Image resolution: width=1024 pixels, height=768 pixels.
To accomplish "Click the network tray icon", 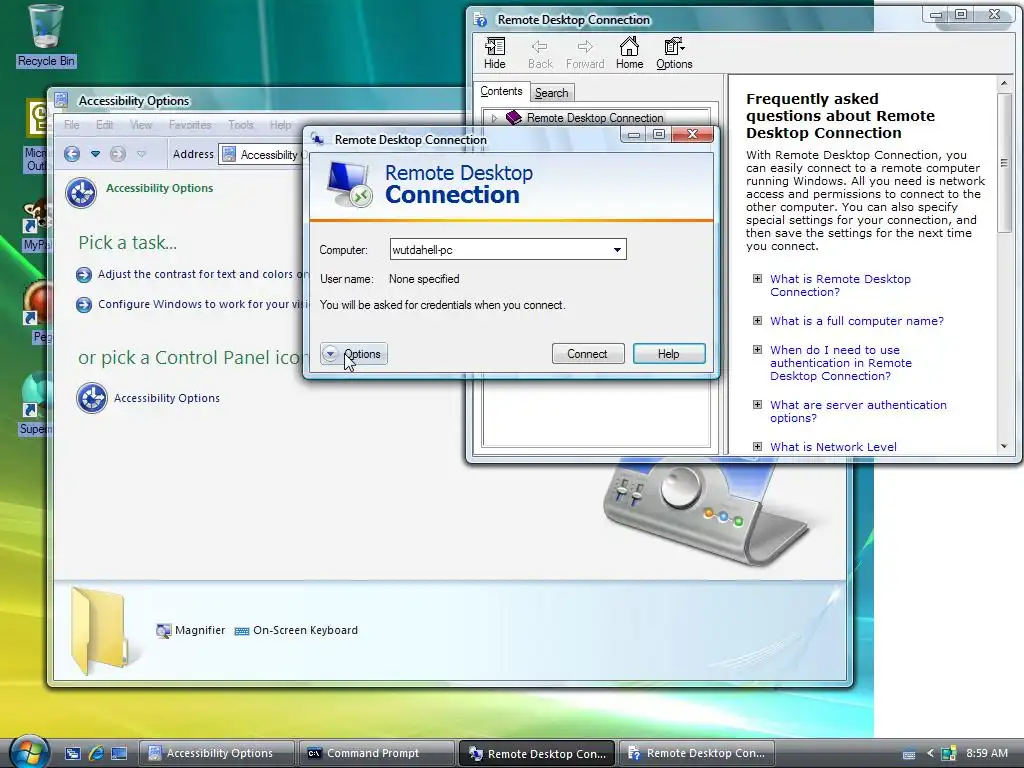I will pyautogui.click(x=948, y=753).
